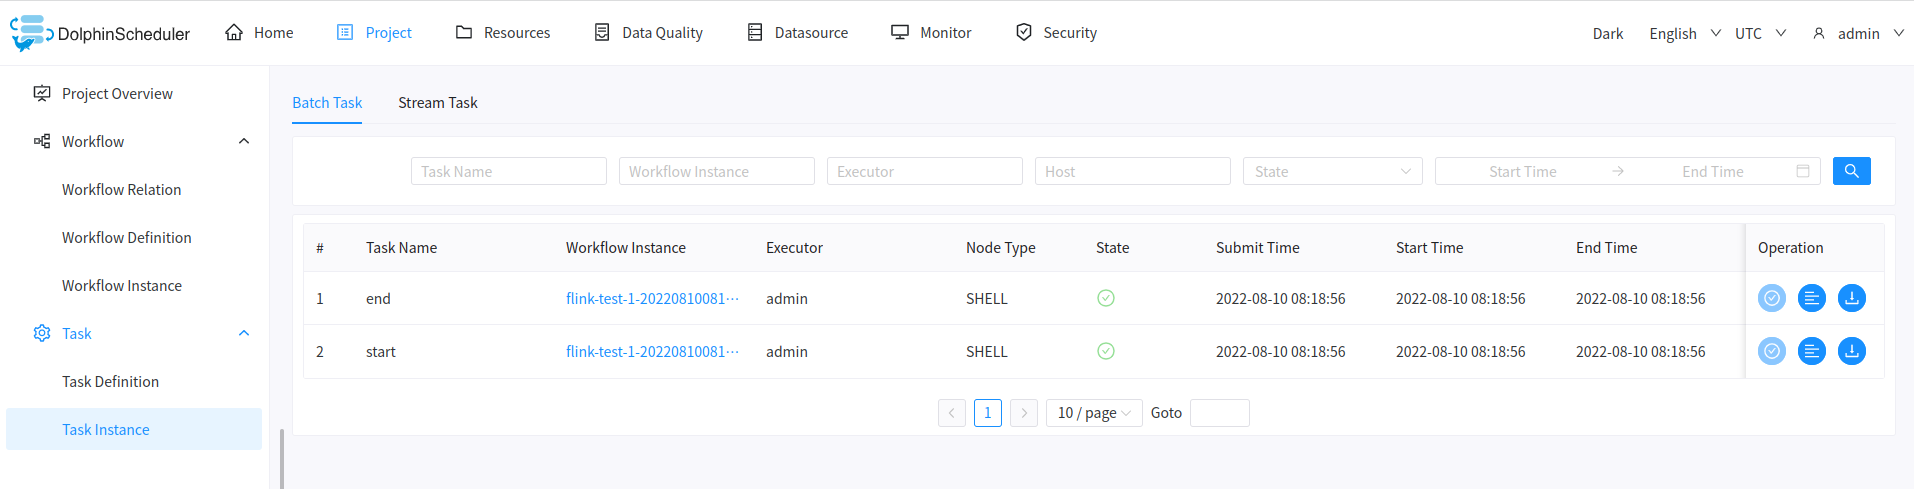The width and height of the screenshot is (1914, 489).
Task: Change the 10 / page size selector
Action: point(1093,413)
